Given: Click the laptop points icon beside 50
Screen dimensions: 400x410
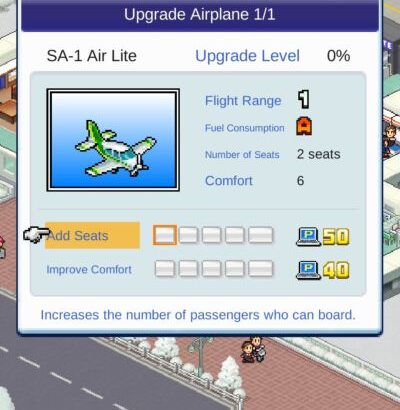Looking at the screenshot, I should [308, 236].
